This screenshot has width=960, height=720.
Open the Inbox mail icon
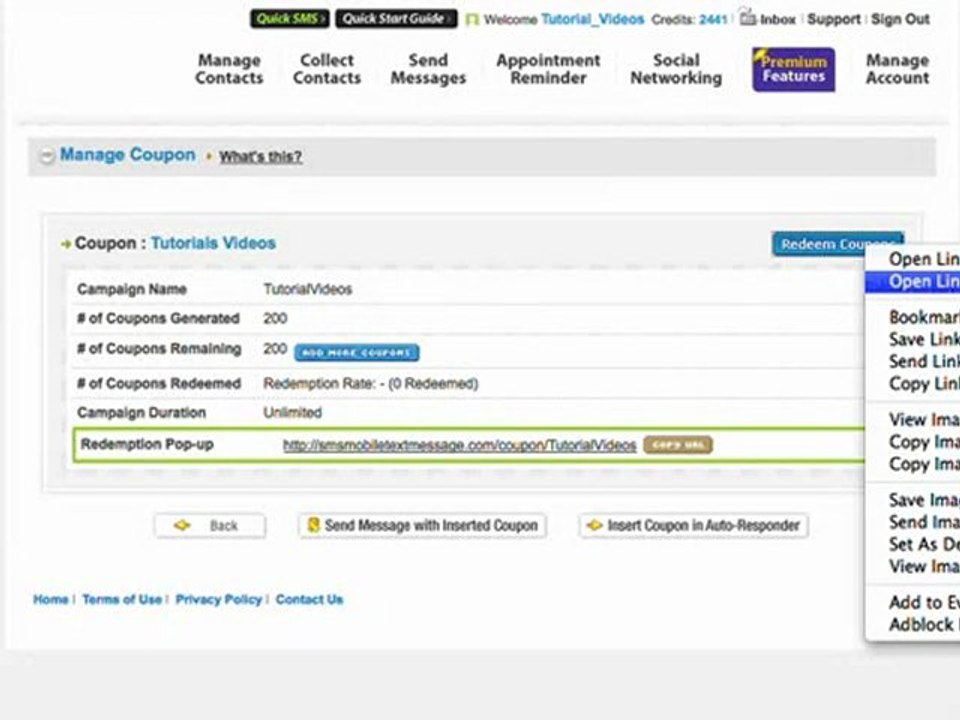coord(748,17)
